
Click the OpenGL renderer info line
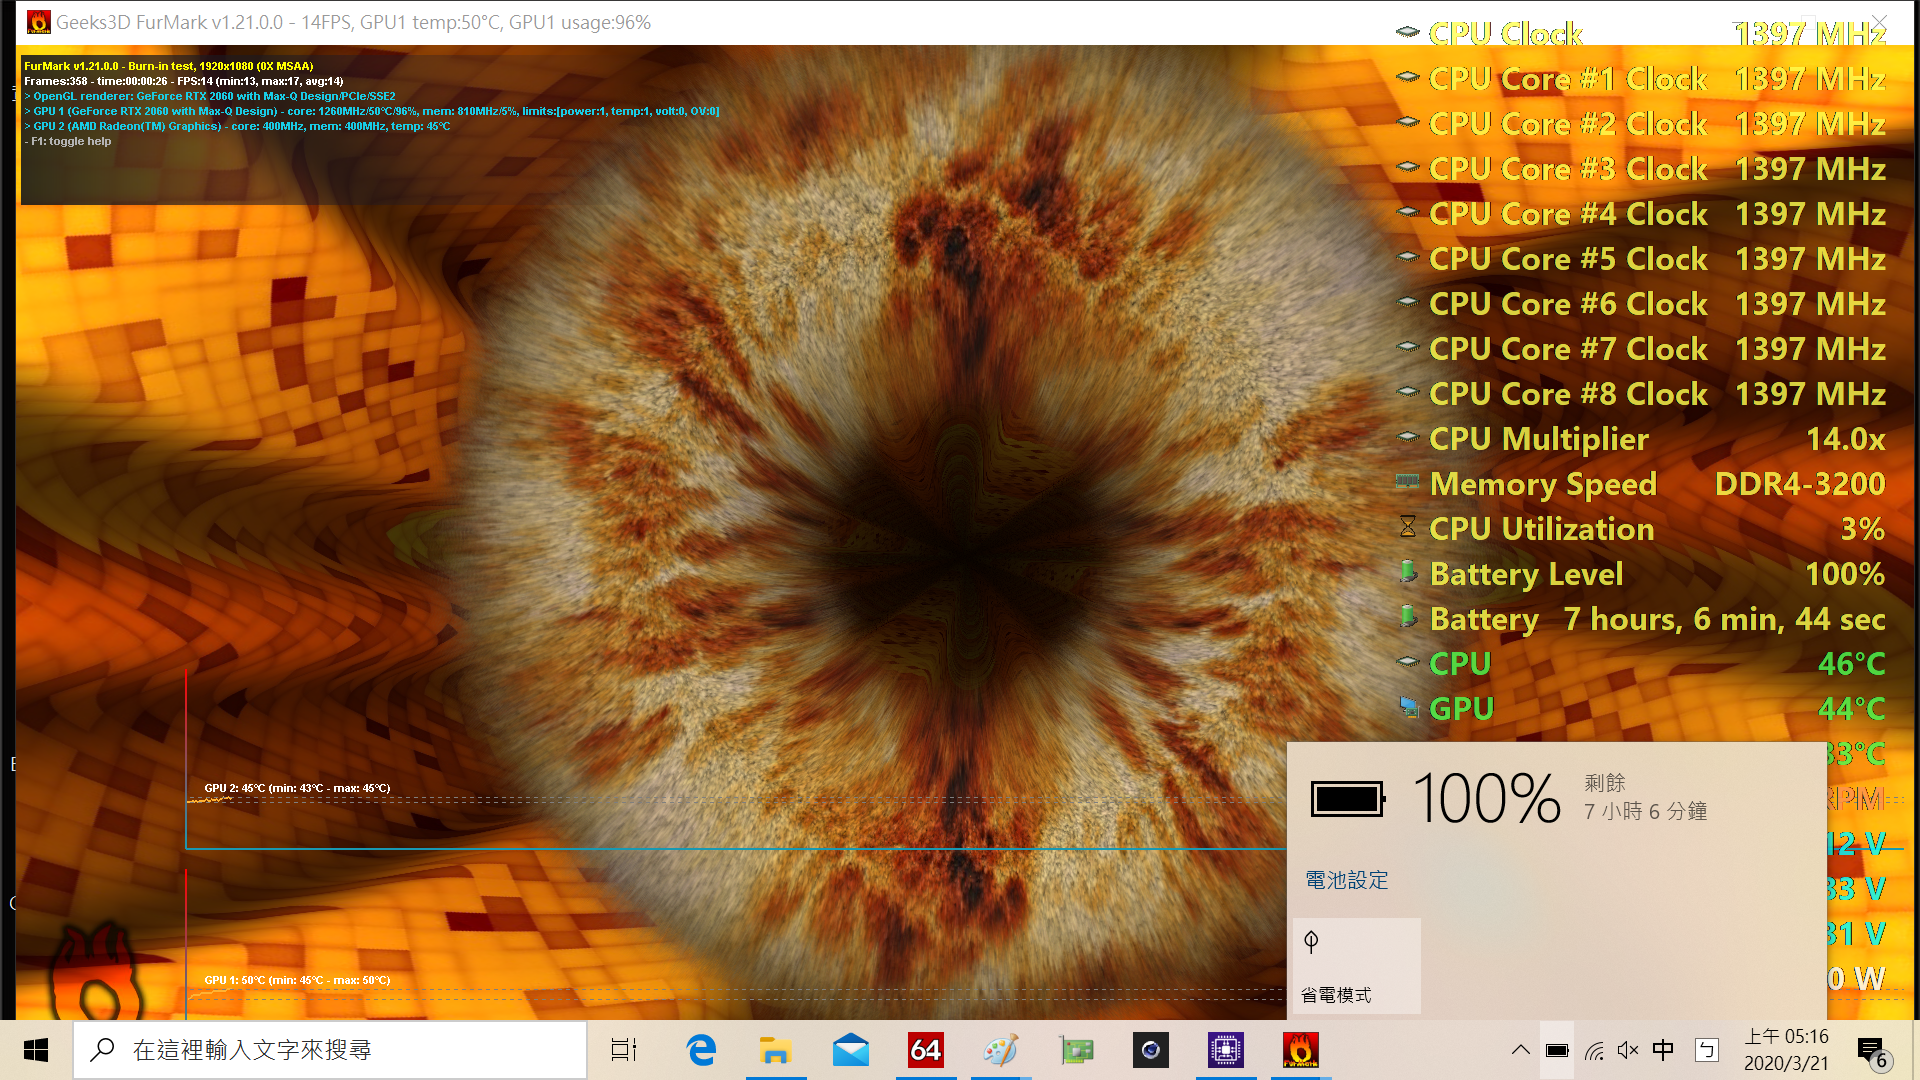tap(210, 96)
